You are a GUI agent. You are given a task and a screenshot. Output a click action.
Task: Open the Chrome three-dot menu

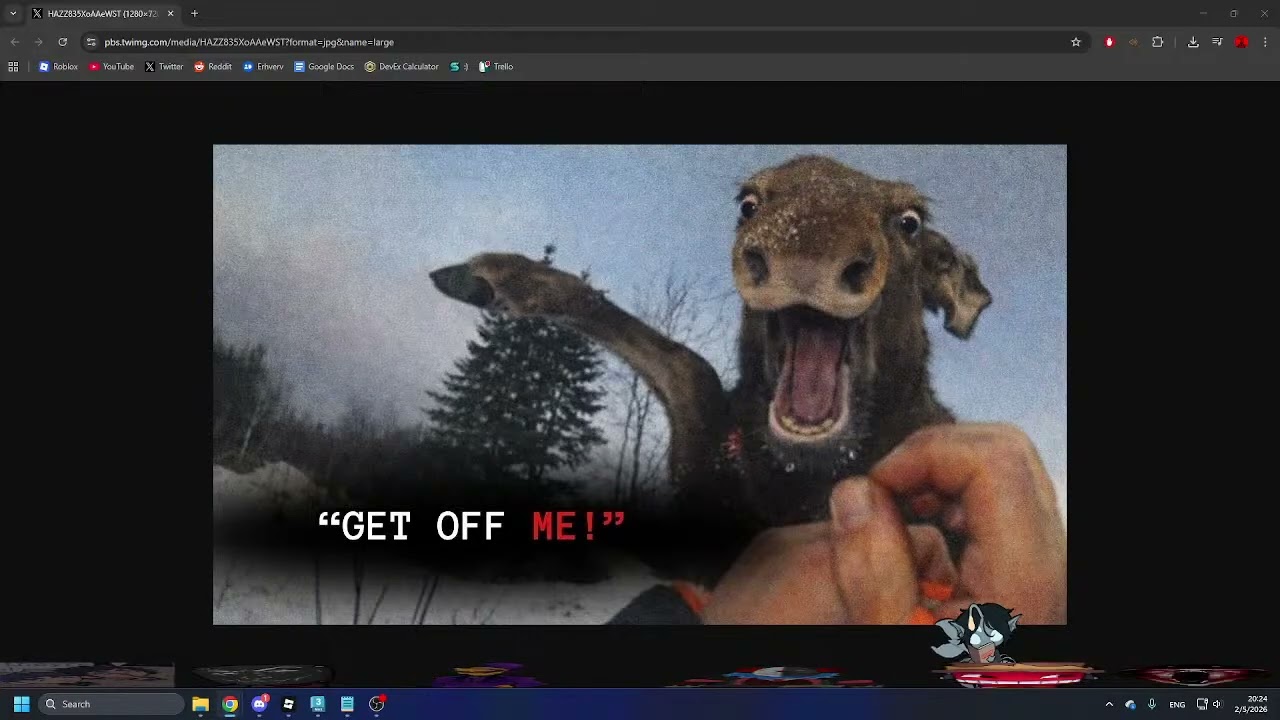point(1265,42)
